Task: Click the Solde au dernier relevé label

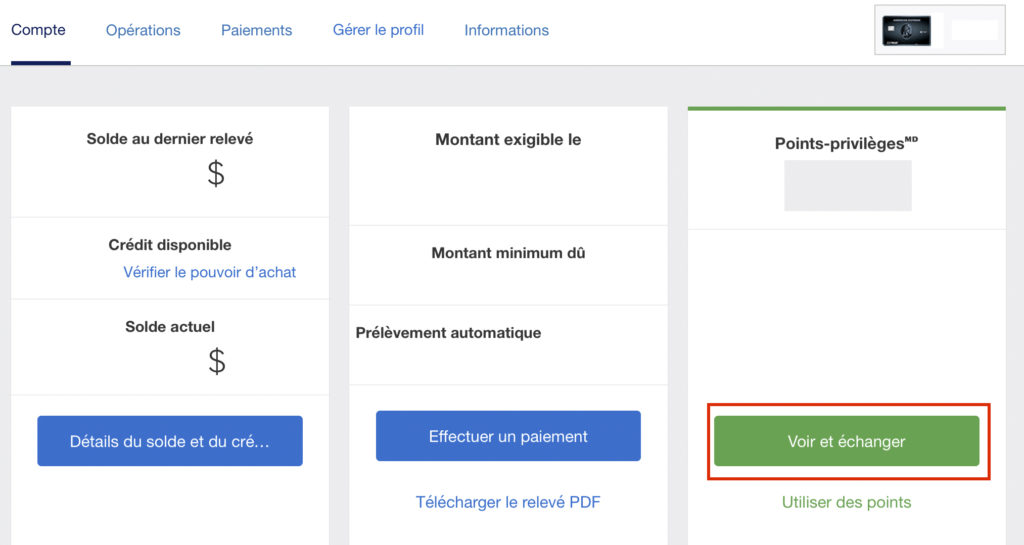Action: 169,139
